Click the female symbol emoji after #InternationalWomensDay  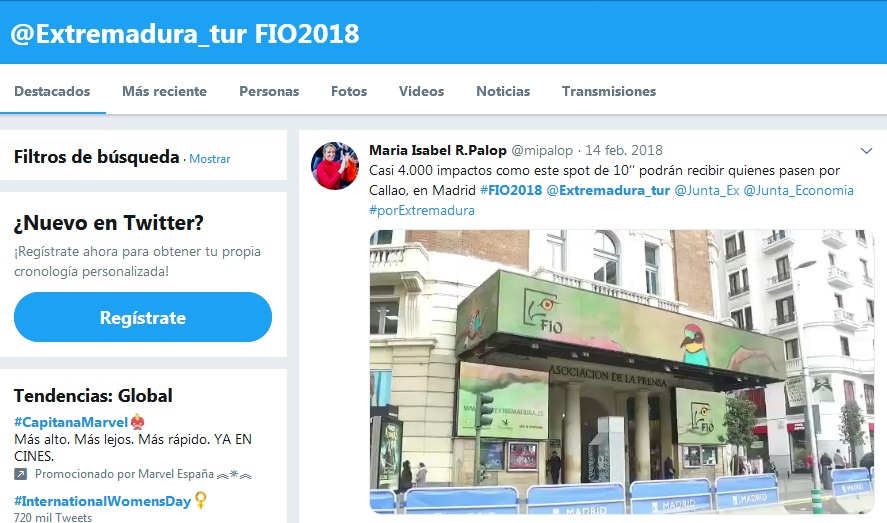click(200, 500)
